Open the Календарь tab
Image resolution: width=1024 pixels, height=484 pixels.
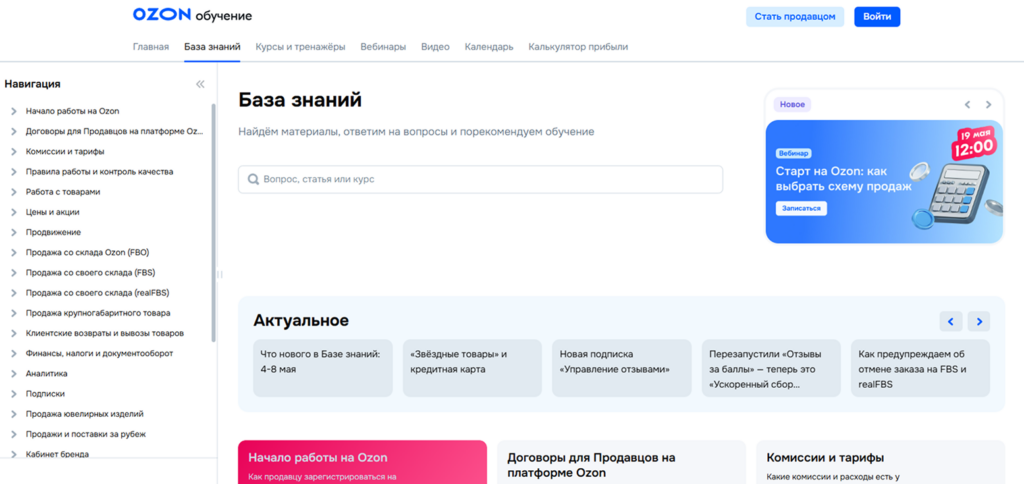click(x=489, y=47)
